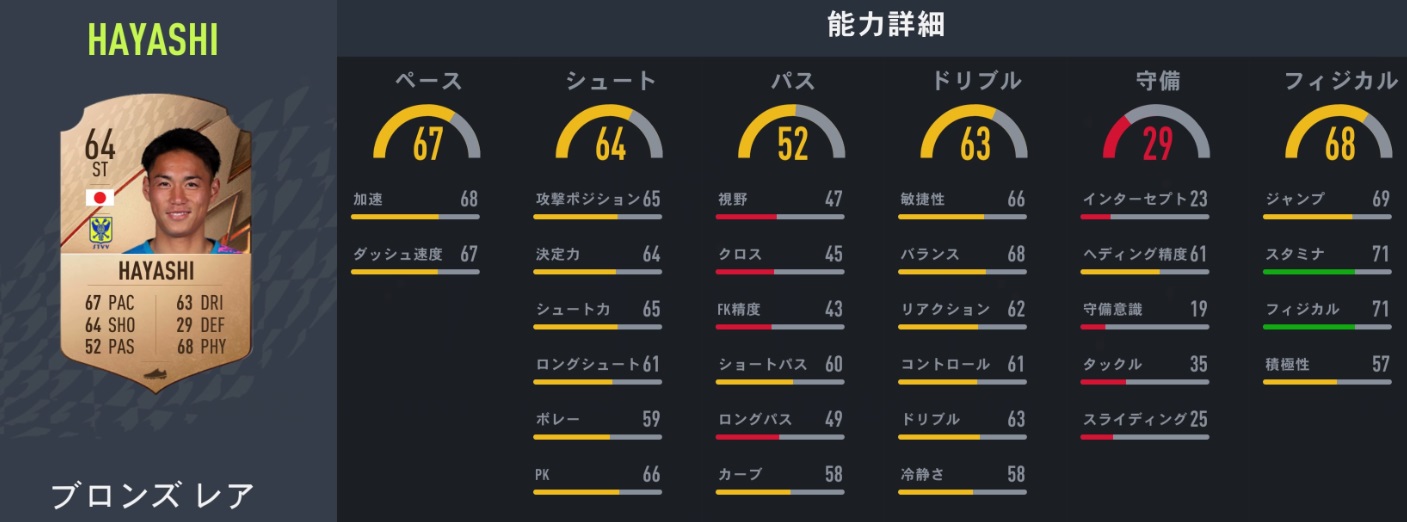
Task: Click the PK stat bar
Action: pos(597,491)
